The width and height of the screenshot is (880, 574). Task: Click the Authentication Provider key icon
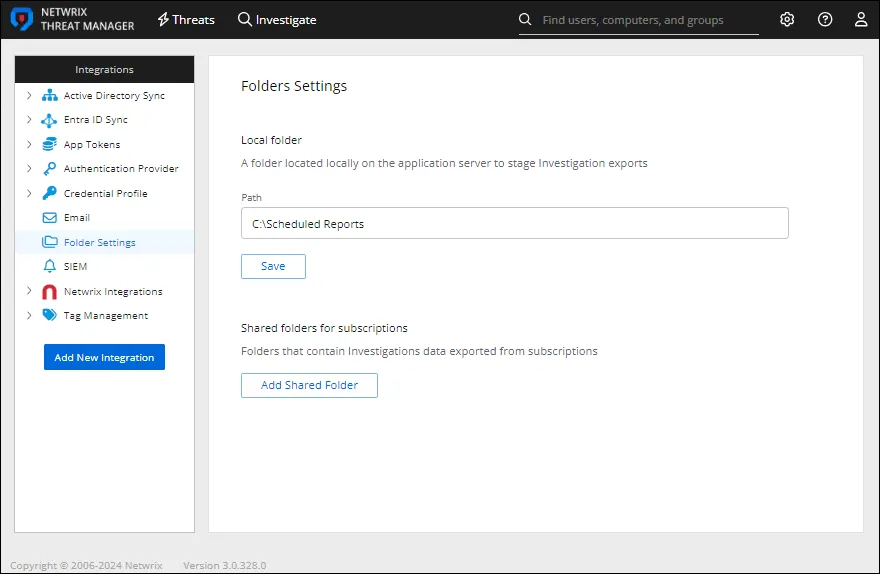pyautogui.click(x=49, y=168)
